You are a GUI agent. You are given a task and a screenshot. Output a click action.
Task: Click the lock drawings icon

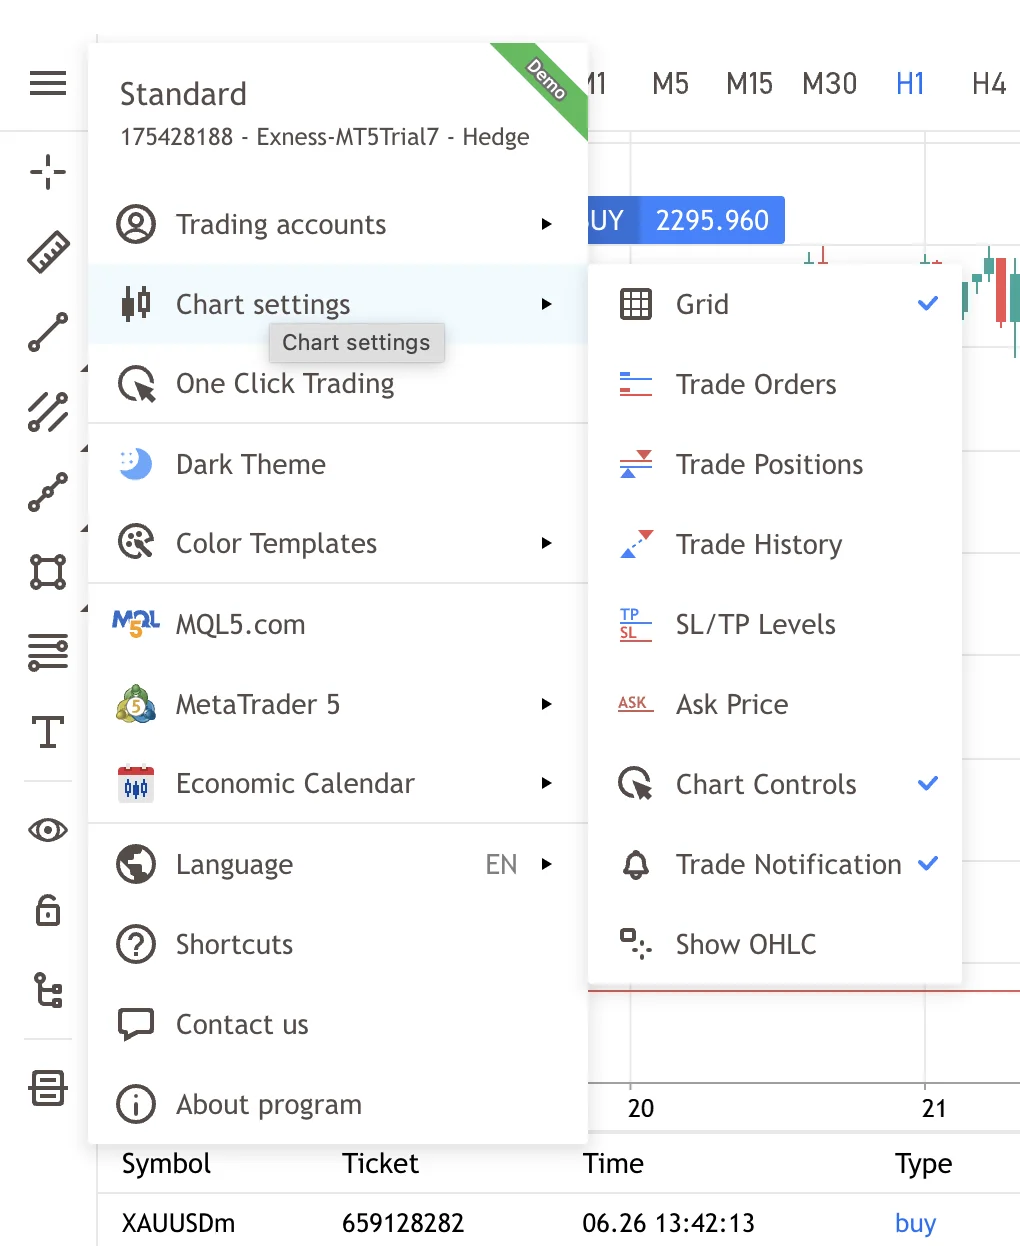tap(48, 910)
